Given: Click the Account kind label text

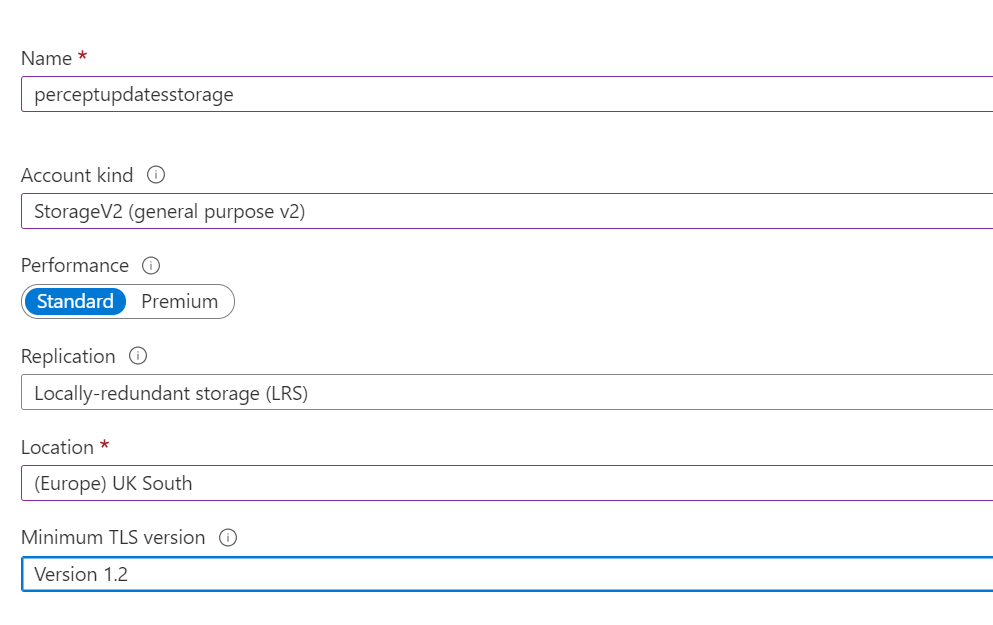Looking at the screenshot, I should (x=77, y=175).
